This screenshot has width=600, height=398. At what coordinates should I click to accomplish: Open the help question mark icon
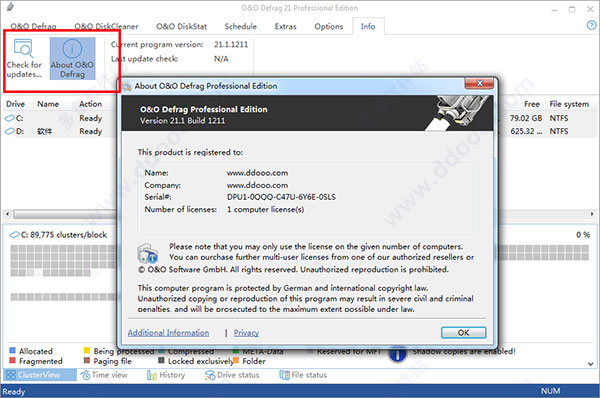tap(591, 25)
